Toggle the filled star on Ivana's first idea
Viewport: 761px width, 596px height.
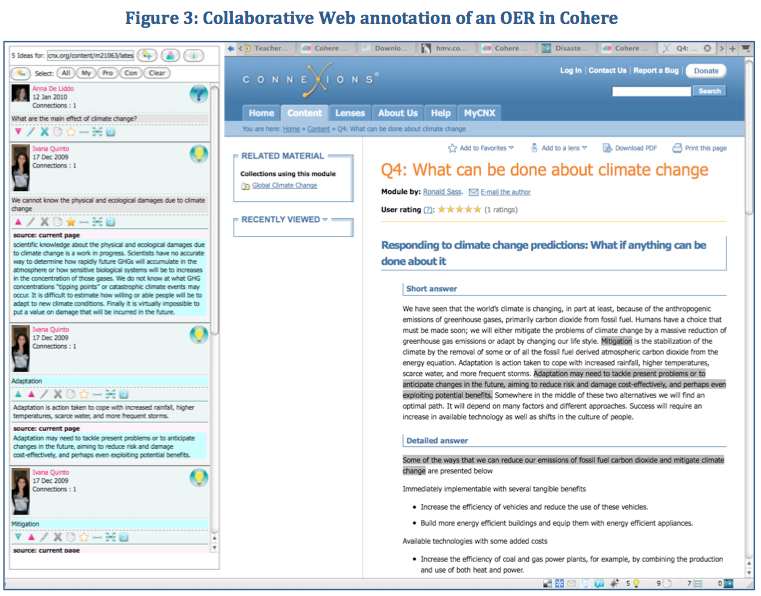(71, 222)
